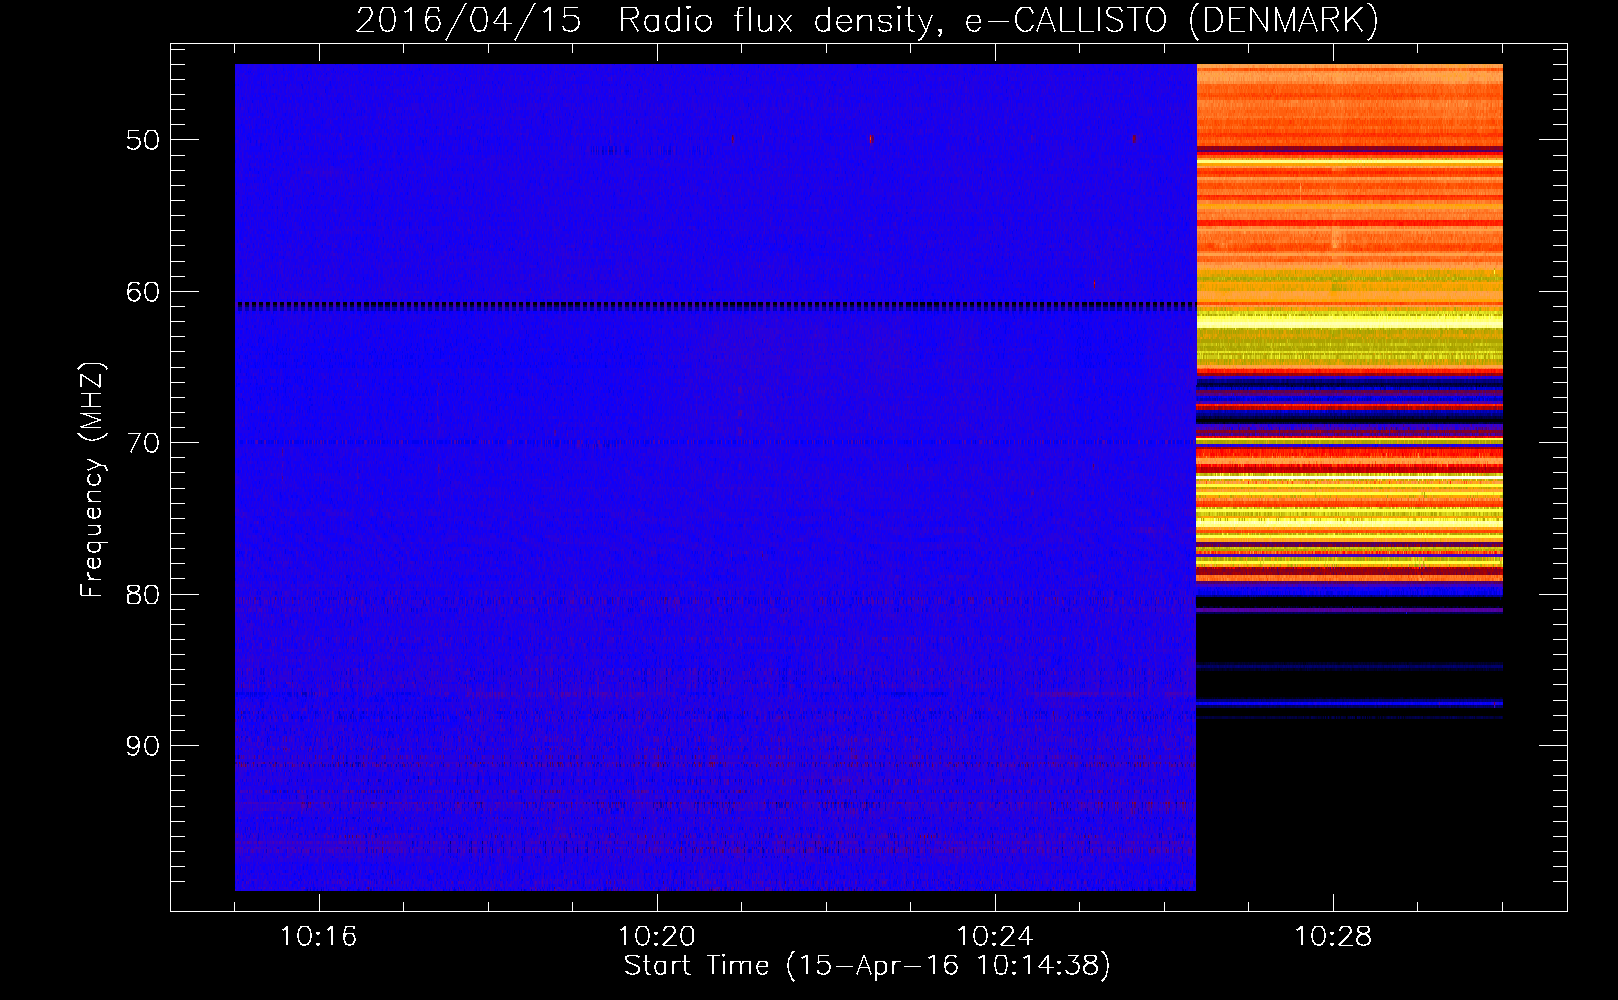This screenshot has height=1000, width=1618.
Task: Click the 50 frequency tick label
Action: point(142,140)
